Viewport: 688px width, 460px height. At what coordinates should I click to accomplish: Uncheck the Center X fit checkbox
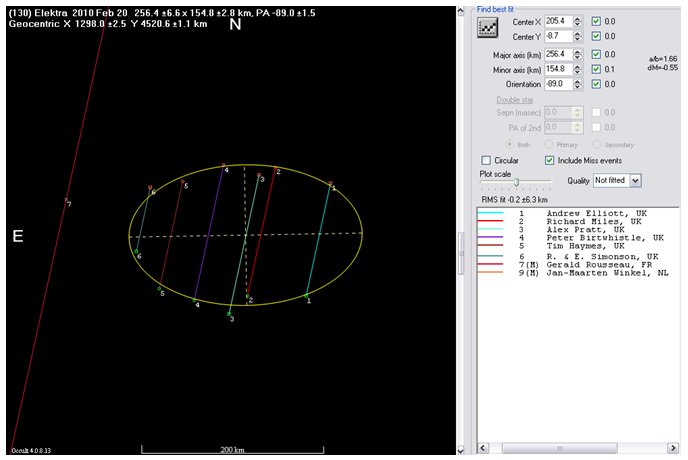(597, 20)
